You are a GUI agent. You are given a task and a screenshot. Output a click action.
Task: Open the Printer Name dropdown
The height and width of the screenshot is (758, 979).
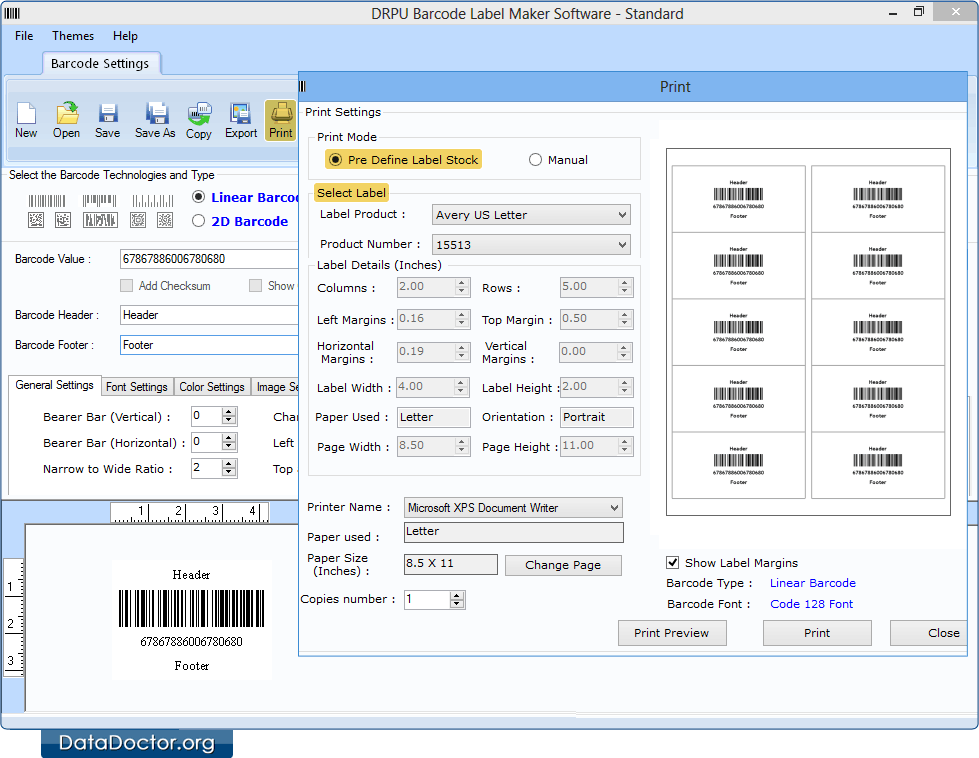tap(513, 508)
